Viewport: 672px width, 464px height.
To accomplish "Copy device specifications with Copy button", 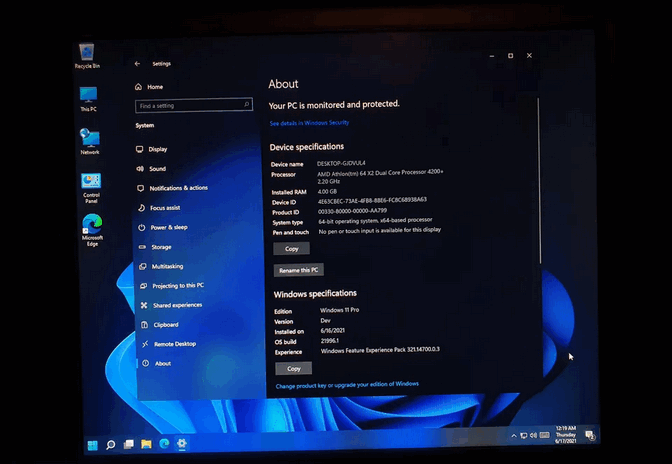I will [x=291, y=248].
